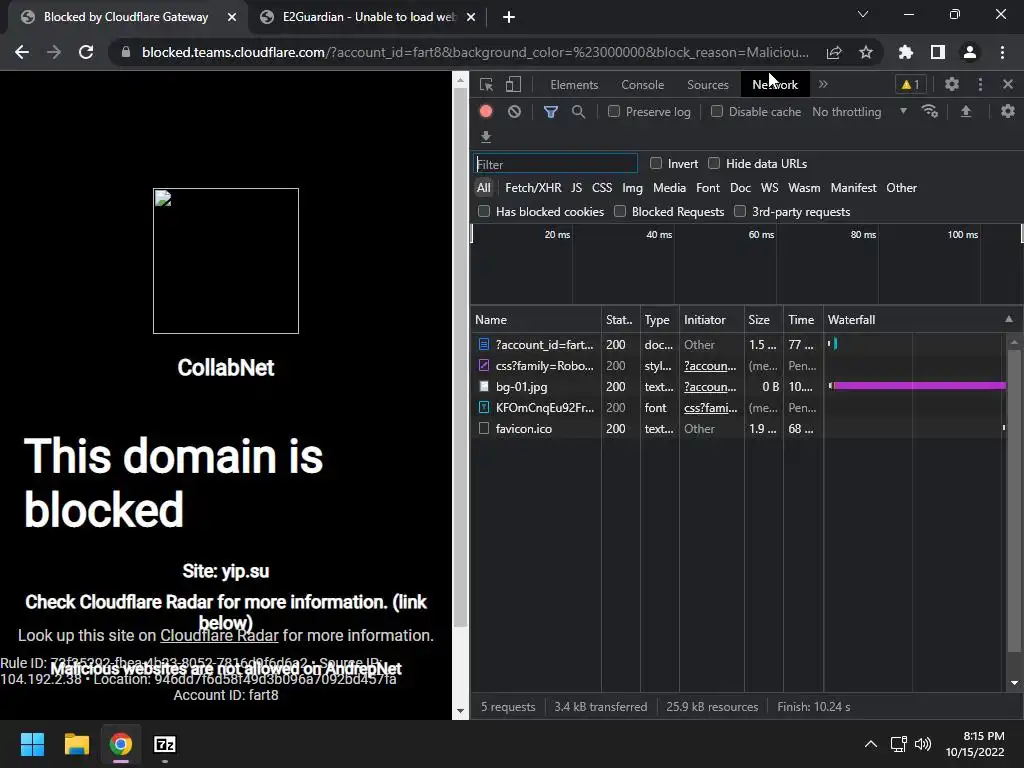Bookmark this tab with the star icon
Image resolution: width=1024 pixels, height=768 pixels.
pyautogui.click(x=865, y=52)
